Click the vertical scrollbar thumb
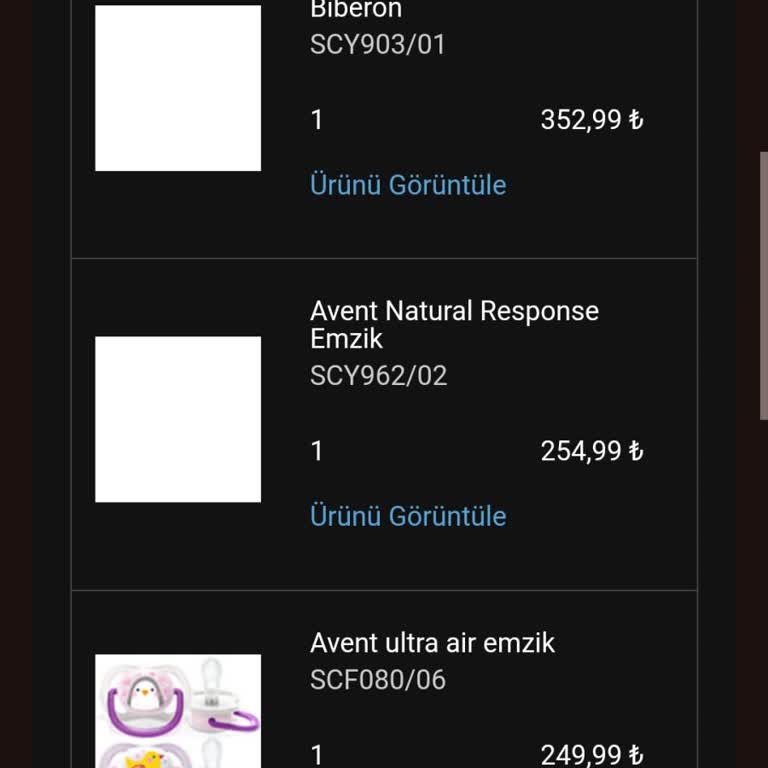Viewport: 768px width, 768px height. pyautogui.click(x=763, y=285)
